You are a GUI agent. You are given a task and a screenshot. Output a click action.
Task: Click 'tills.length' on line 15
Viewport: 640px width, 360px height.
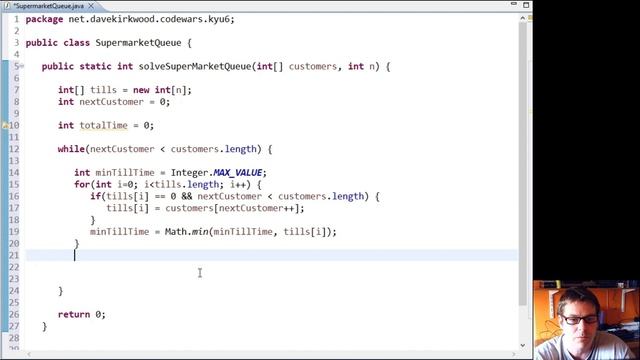pos(187,184)
